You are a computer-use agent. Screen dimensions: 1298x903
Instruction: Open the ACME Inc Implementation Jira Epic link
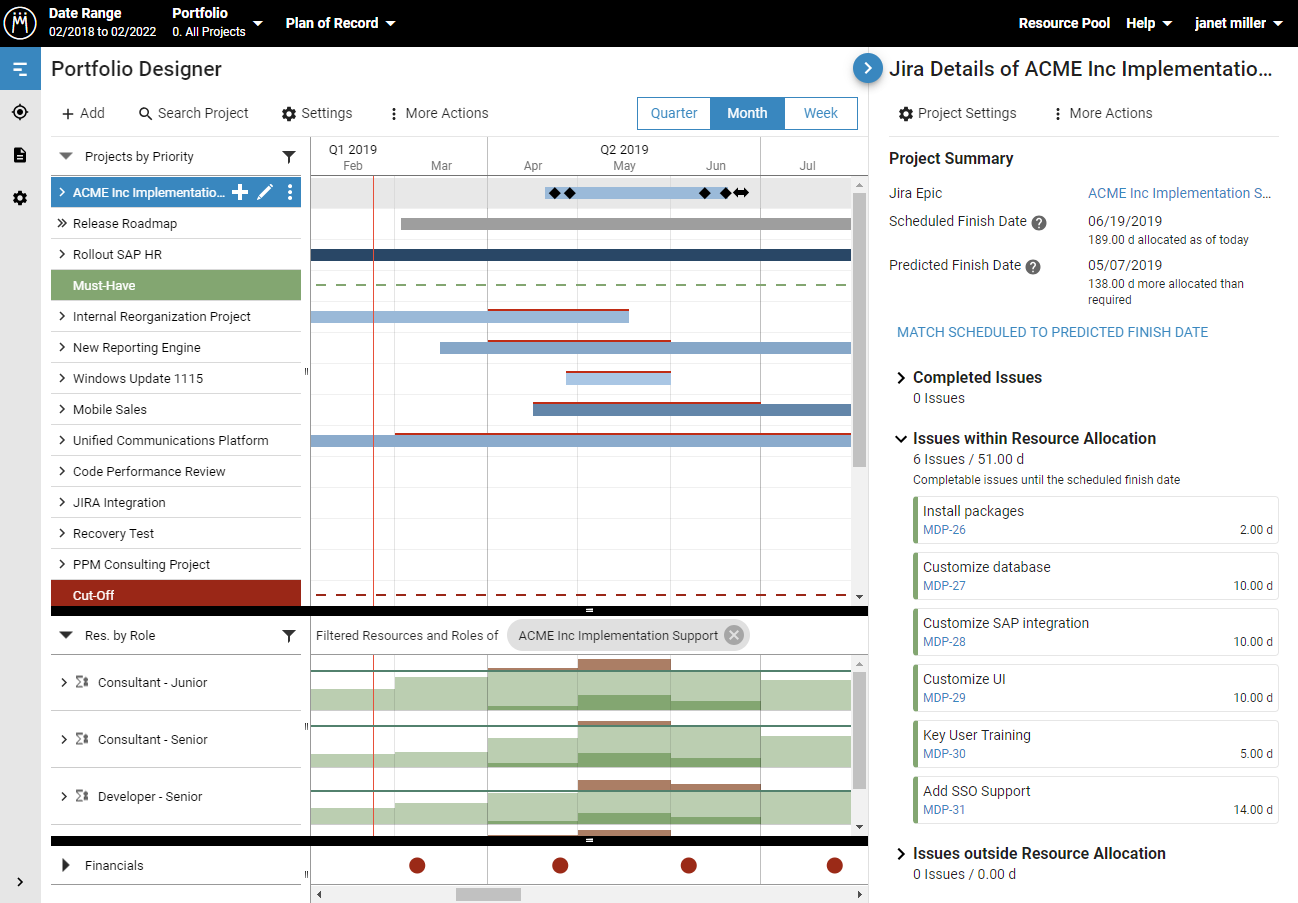(1180, 193)
